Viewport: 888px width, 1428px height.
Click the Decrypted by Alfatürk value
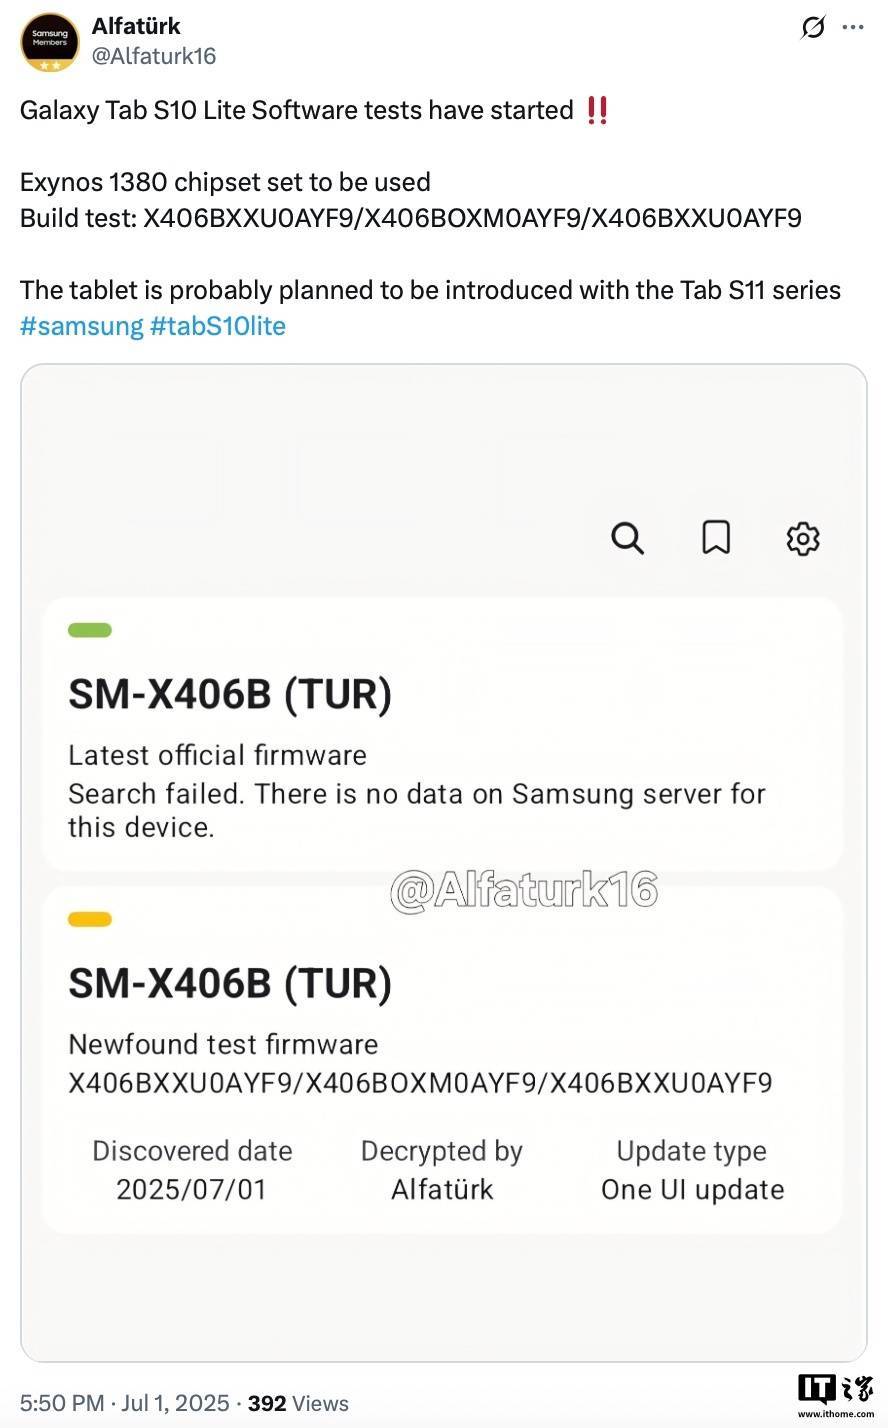tap(442, 1189)
